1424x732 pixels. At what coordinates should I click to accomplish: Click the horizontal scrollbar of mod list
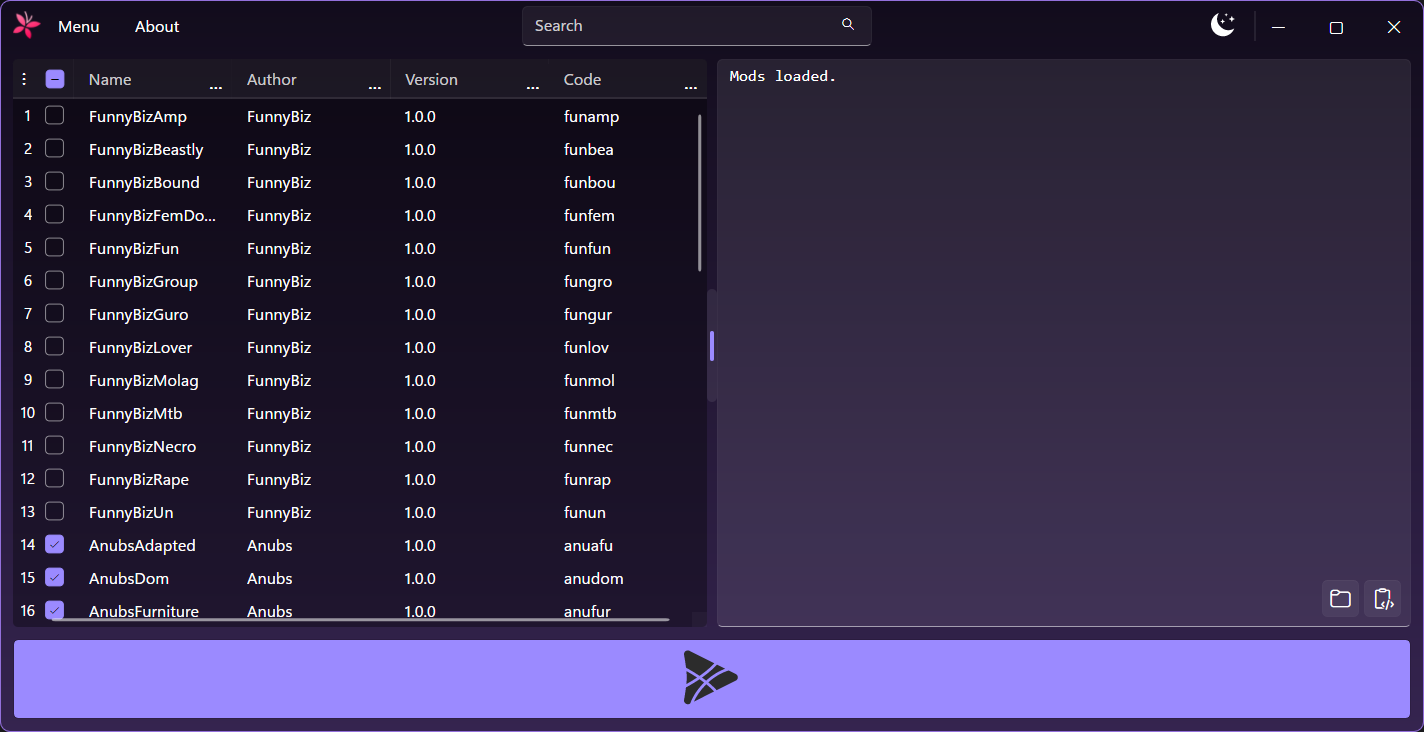point(360,619)
